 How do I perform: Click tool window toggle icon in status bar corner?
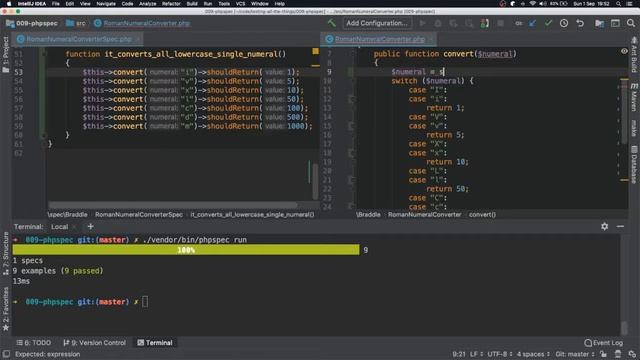point(6,354)
